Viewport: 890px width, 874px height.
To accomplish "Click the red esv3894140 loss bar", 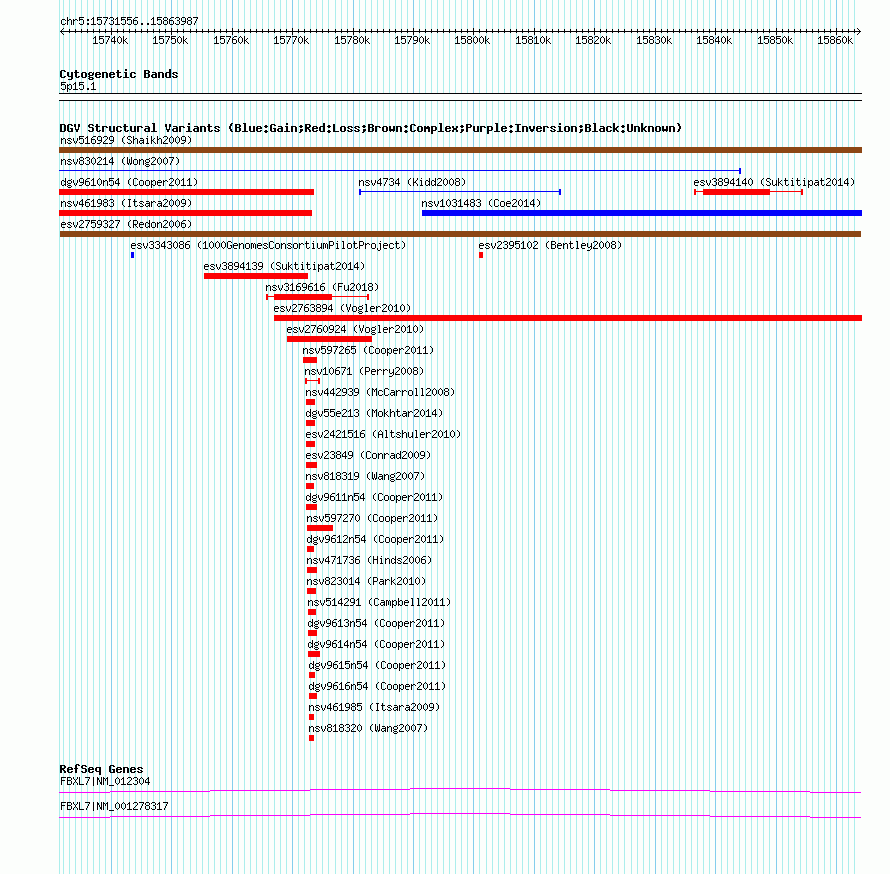I will click(736, 192).
